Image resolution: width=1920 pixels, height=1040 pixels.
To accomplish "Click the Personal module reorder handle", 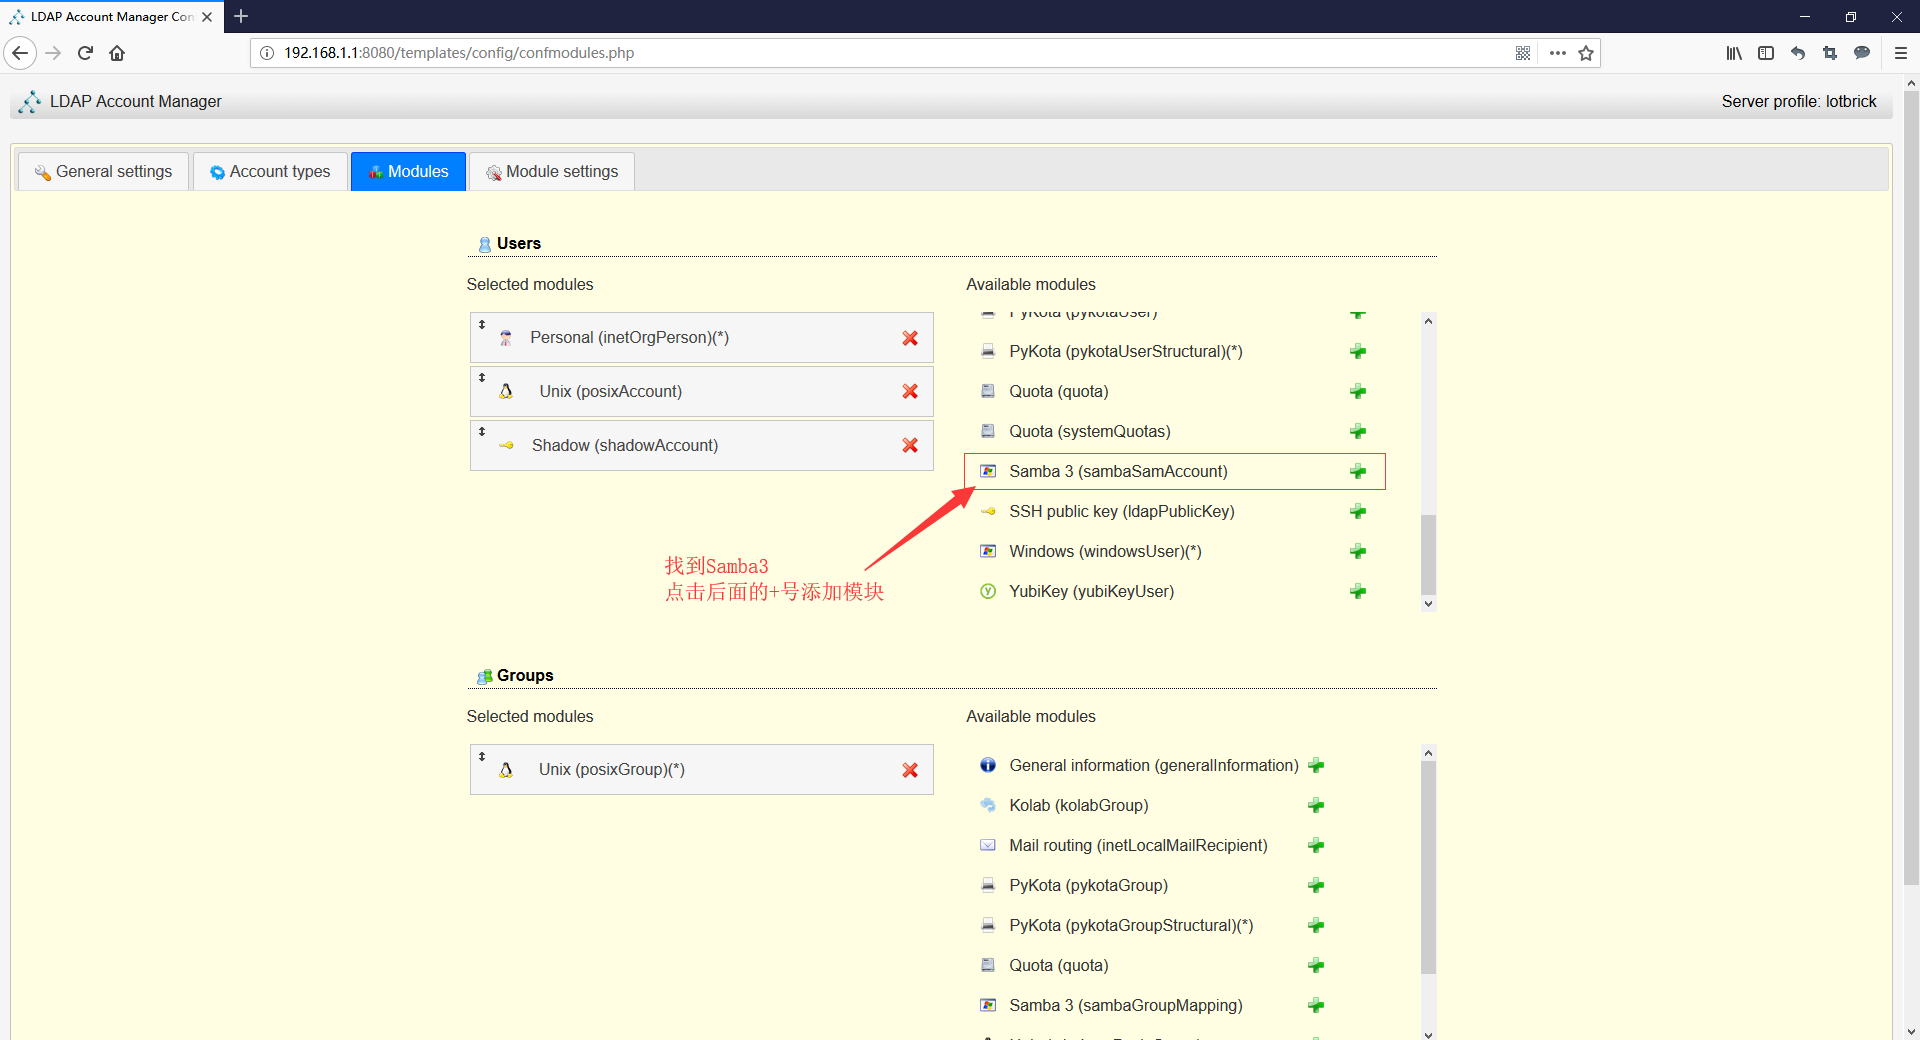I will point(482,324).
